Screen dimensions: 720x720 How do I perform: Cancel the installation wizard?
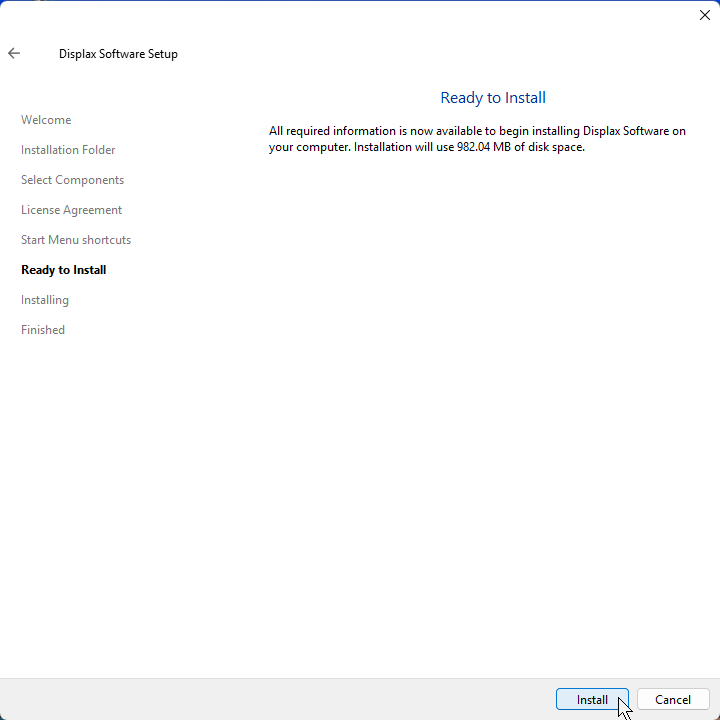(x=673, y=700)
